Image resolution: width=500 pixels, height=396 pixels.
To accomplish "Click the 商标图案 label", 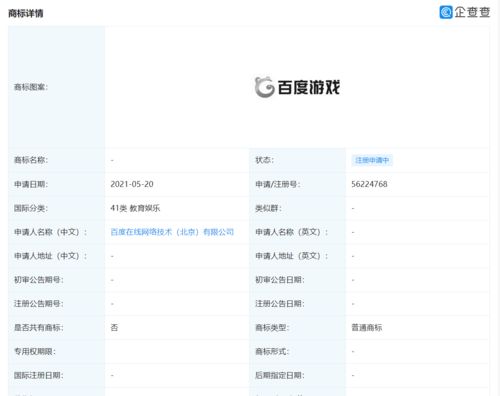I will click(31, 87).
